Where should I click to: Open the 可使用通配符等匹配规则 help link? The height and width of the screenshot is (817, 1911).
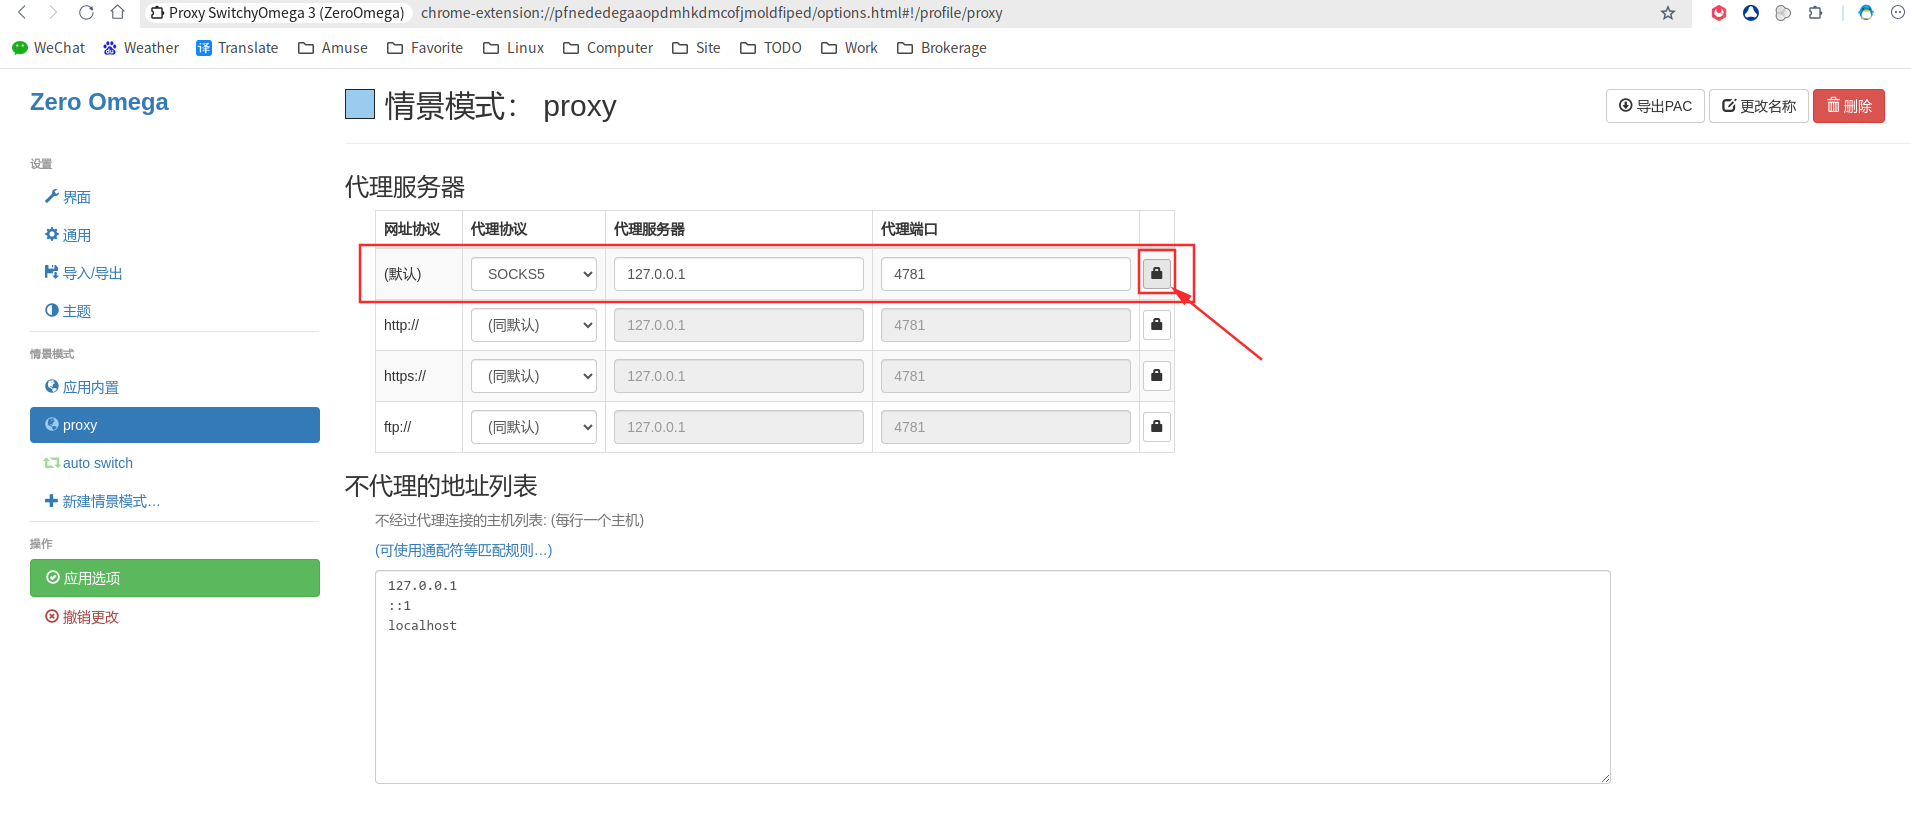coord(464,550)
